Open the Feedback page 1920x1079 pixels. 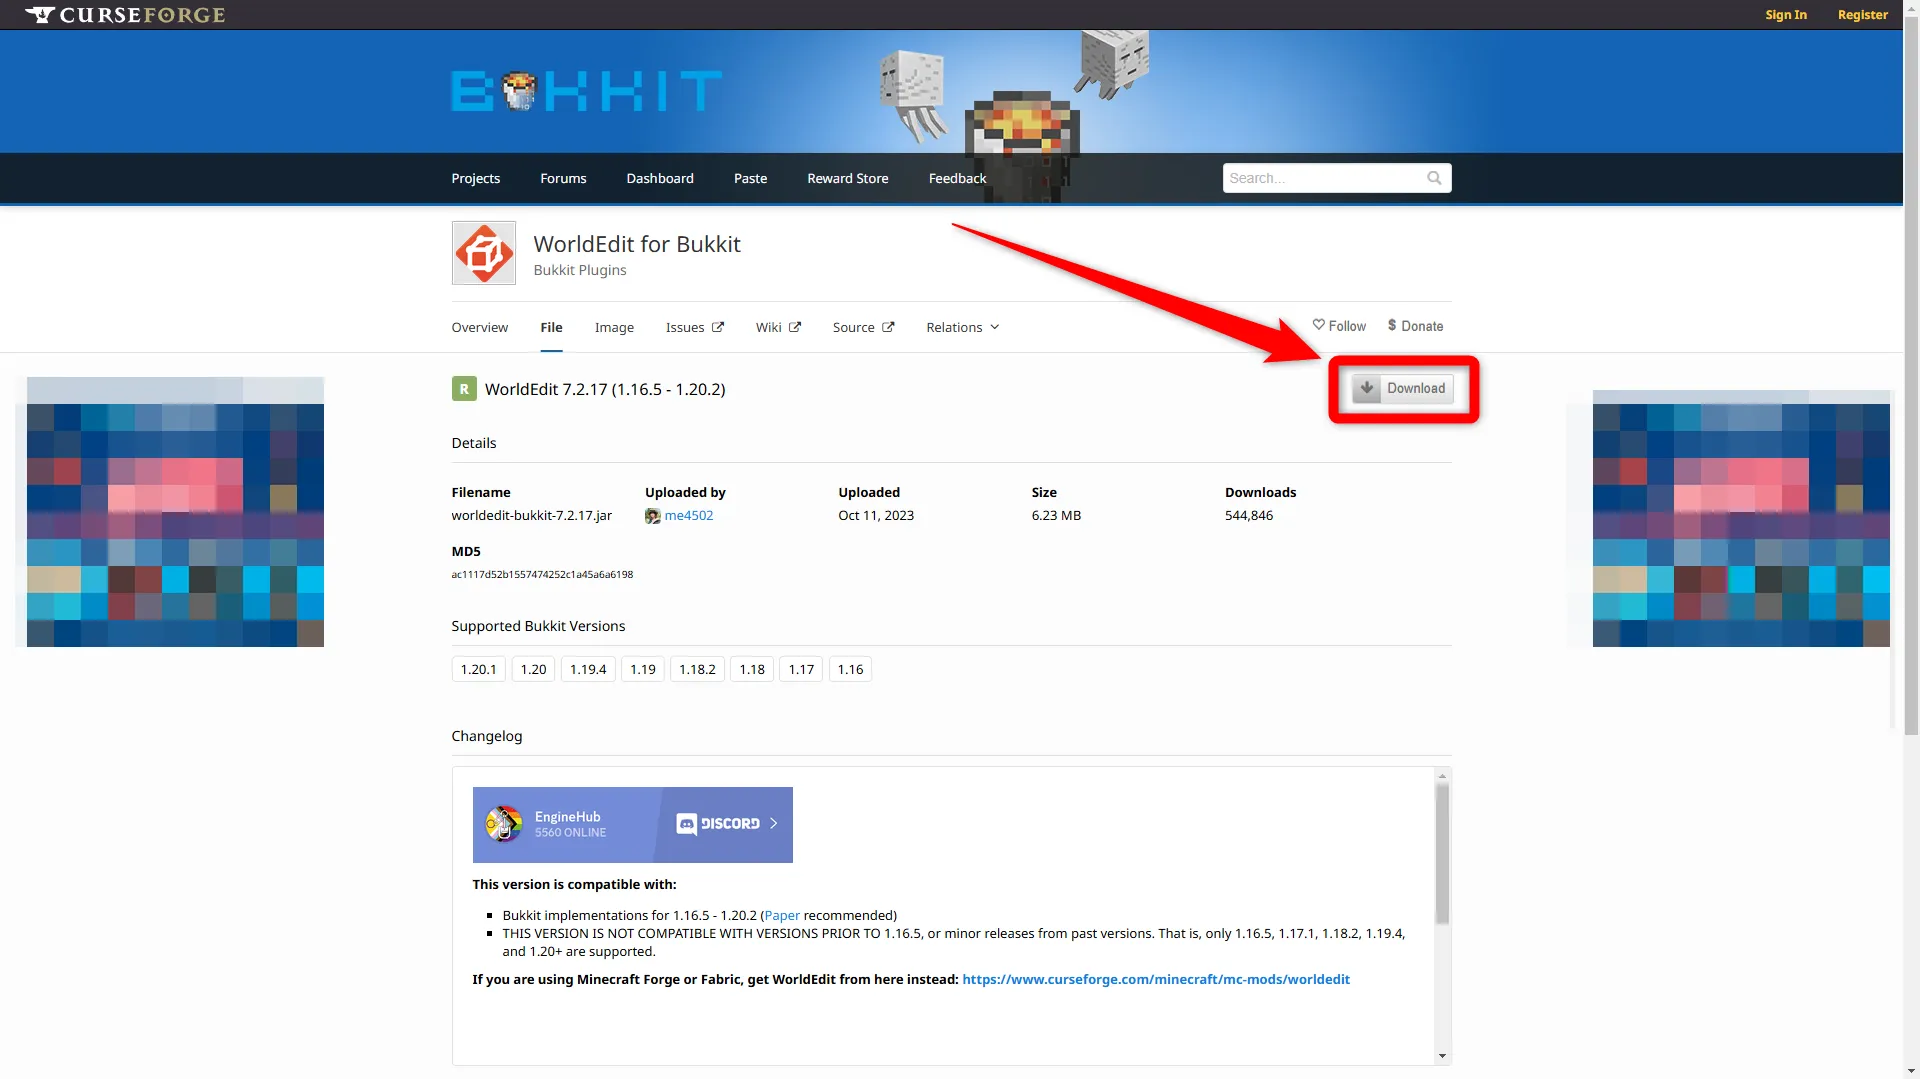click(958, 178)
